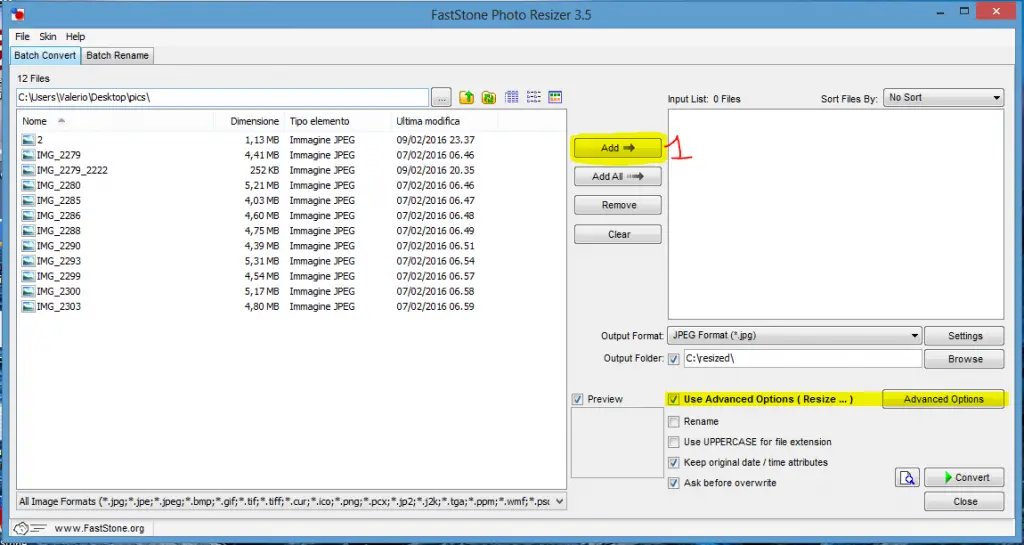
Task: Click the 5,21 MB size cell
Action: [262, 185]
